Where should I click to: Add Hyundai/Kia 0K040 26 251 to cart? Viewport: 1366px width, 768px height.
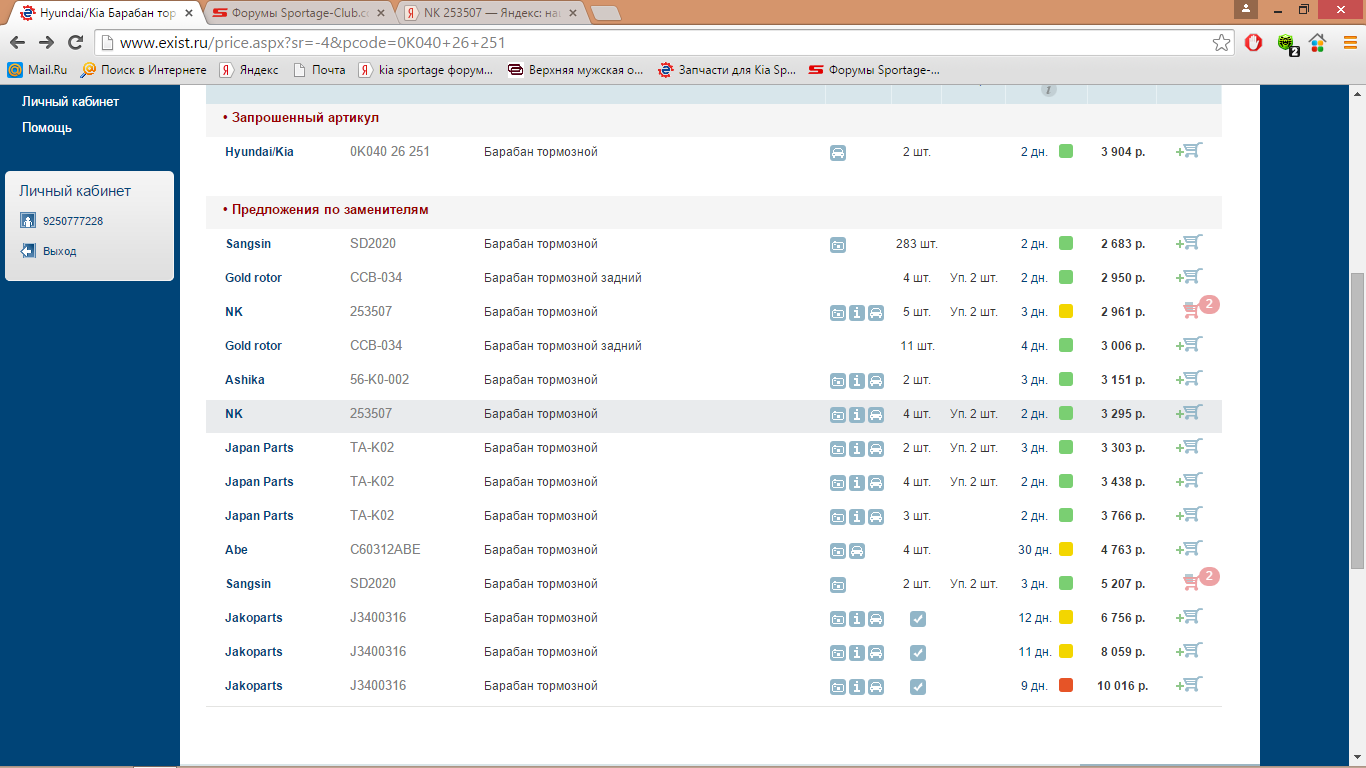coord(1190,151)
